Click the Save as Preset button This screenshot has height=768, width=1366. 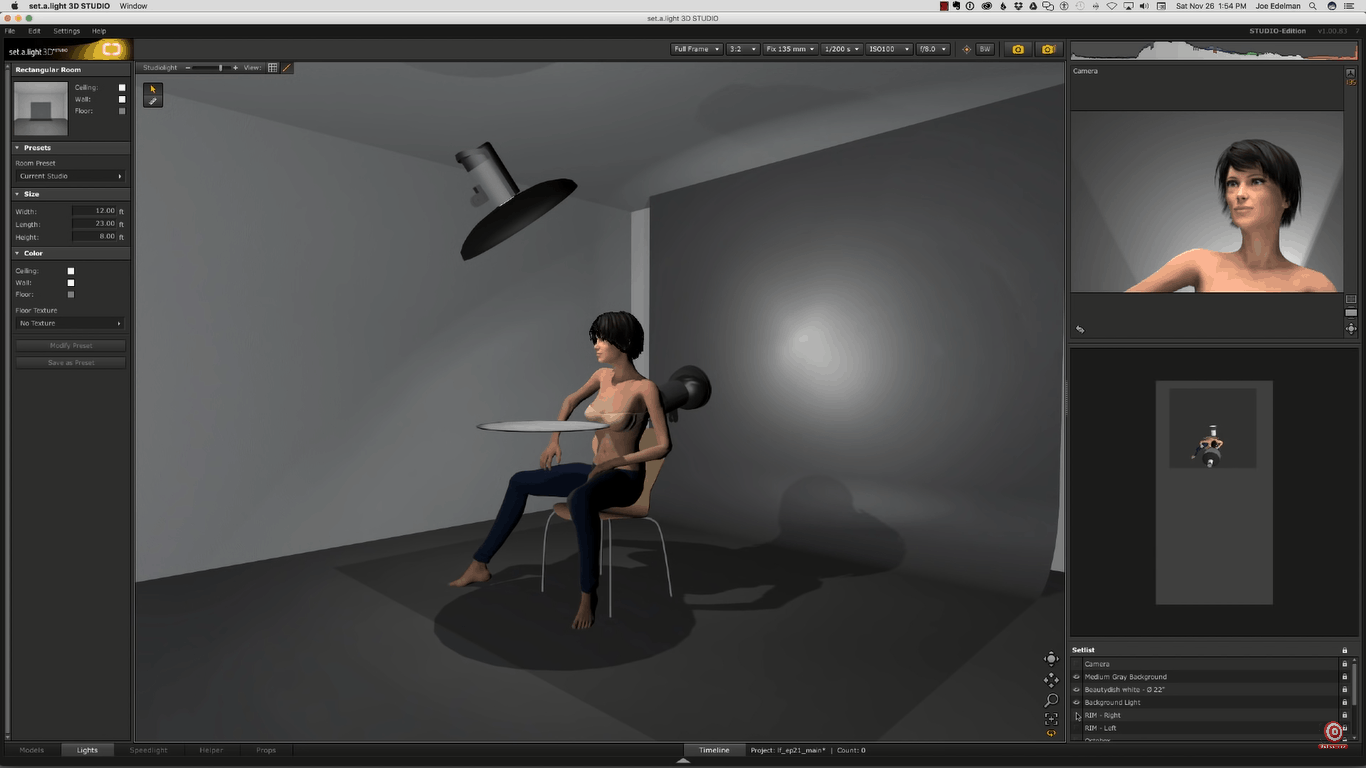pyautogui.click(x=71, y=363)
